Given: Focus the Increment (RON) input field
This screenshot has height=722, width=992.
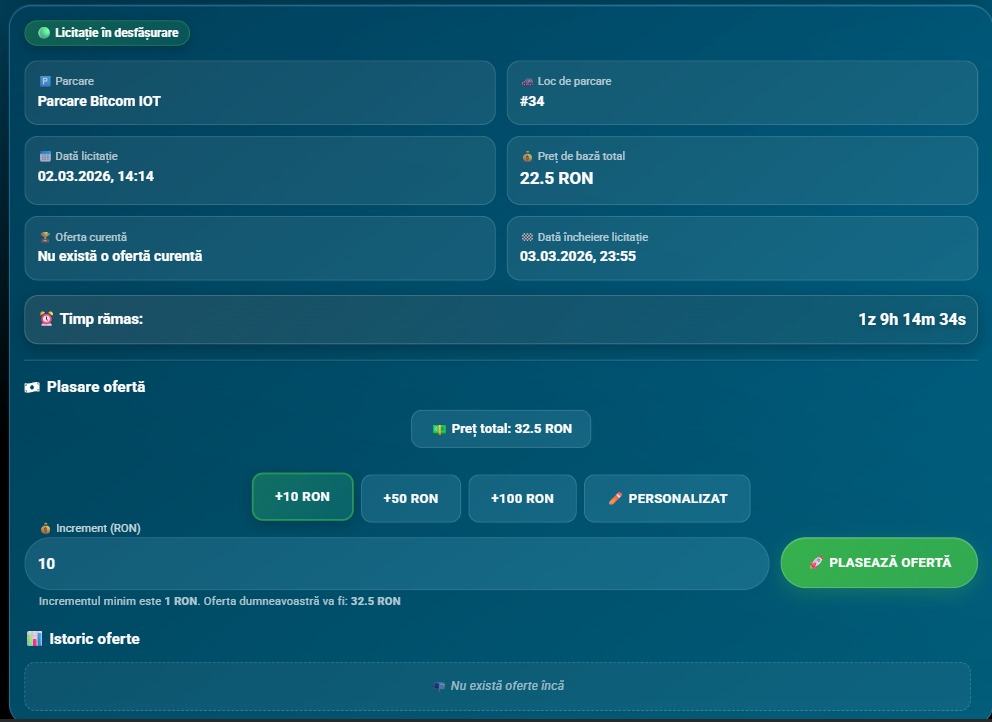Looking at the screenshot, I should [x=396, y=564].
